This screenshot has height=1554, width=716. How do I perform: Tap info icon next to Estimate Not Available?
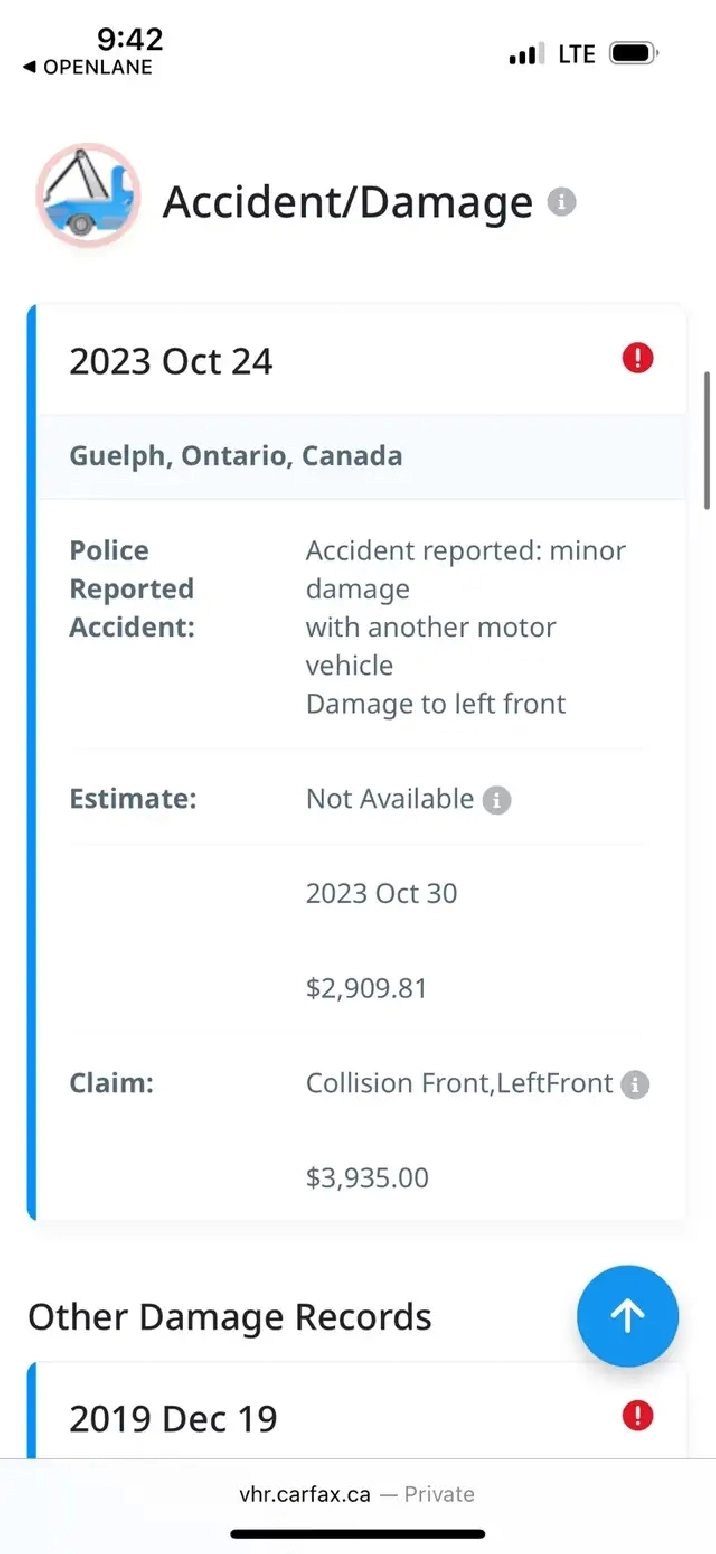(x=497, y=800)
